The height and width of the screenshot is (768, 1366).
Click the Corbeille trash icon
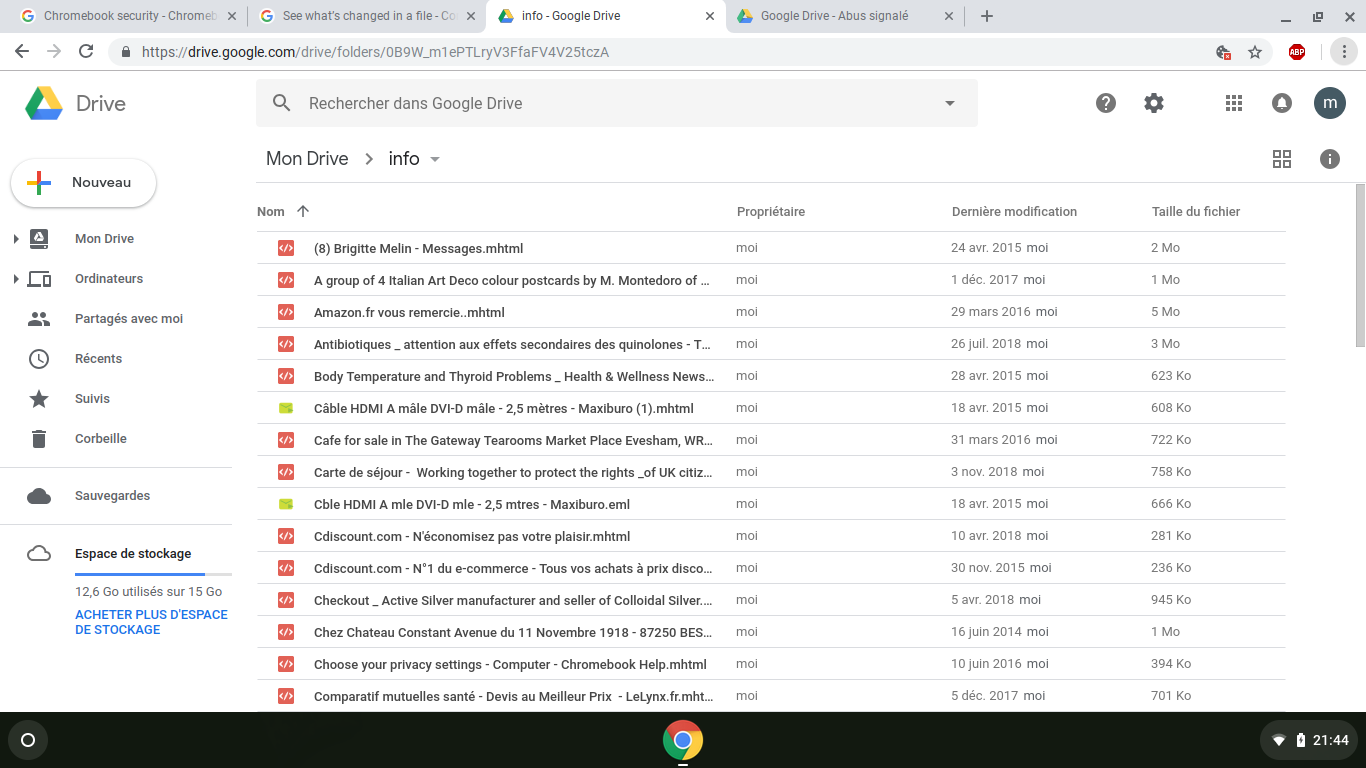39,439
